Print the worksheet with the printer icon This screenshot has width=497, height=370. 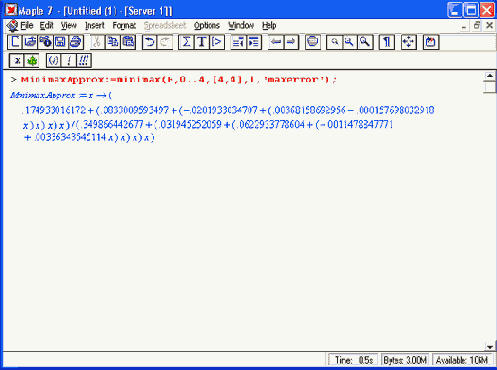(x=76, y=42)
